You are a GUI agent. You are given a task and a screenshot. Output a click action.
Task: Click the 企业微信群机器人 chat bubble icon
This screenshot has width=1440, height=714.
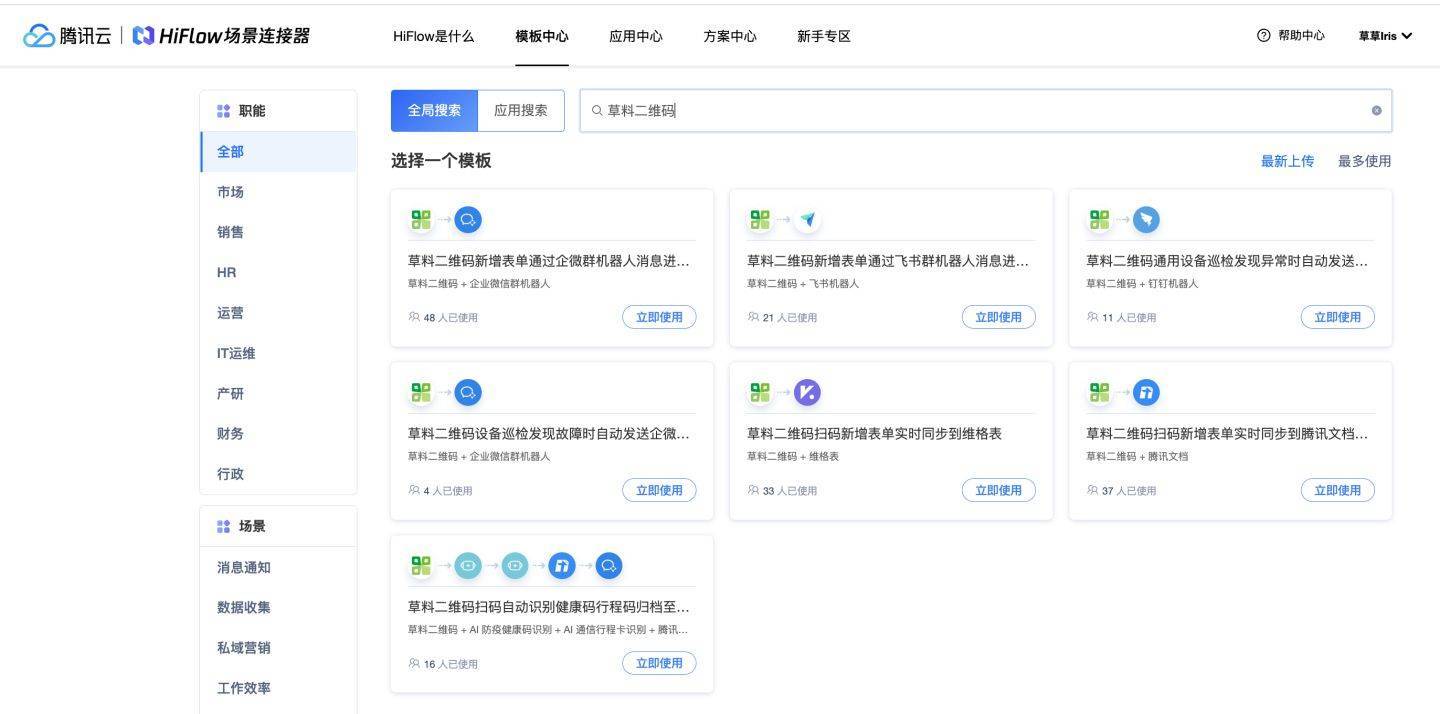pyautogui.click(x=468, y=219)
